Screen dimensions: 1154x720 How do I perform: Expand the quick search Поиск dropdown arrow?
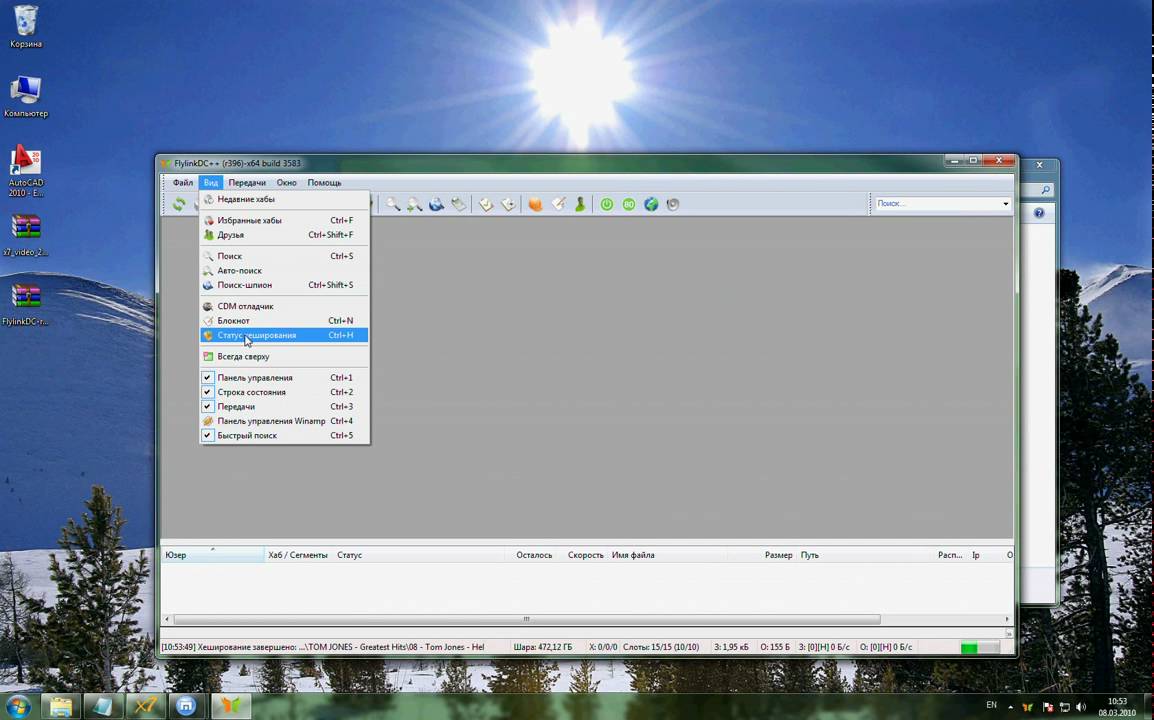(x=1005, y=204)
